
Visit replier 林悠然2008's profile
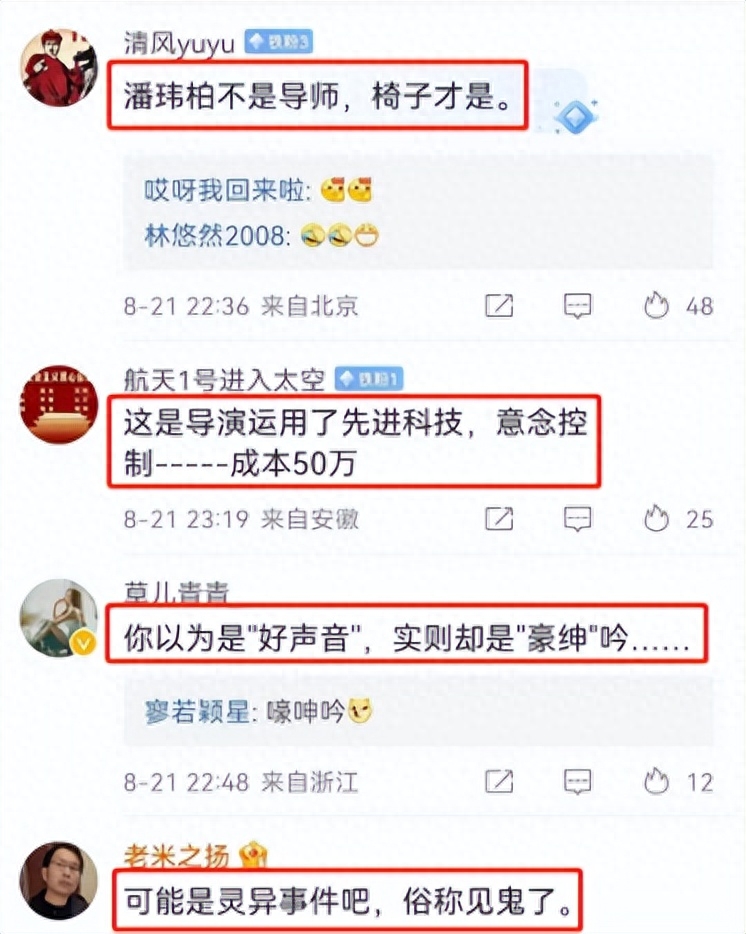coord(214,236)
